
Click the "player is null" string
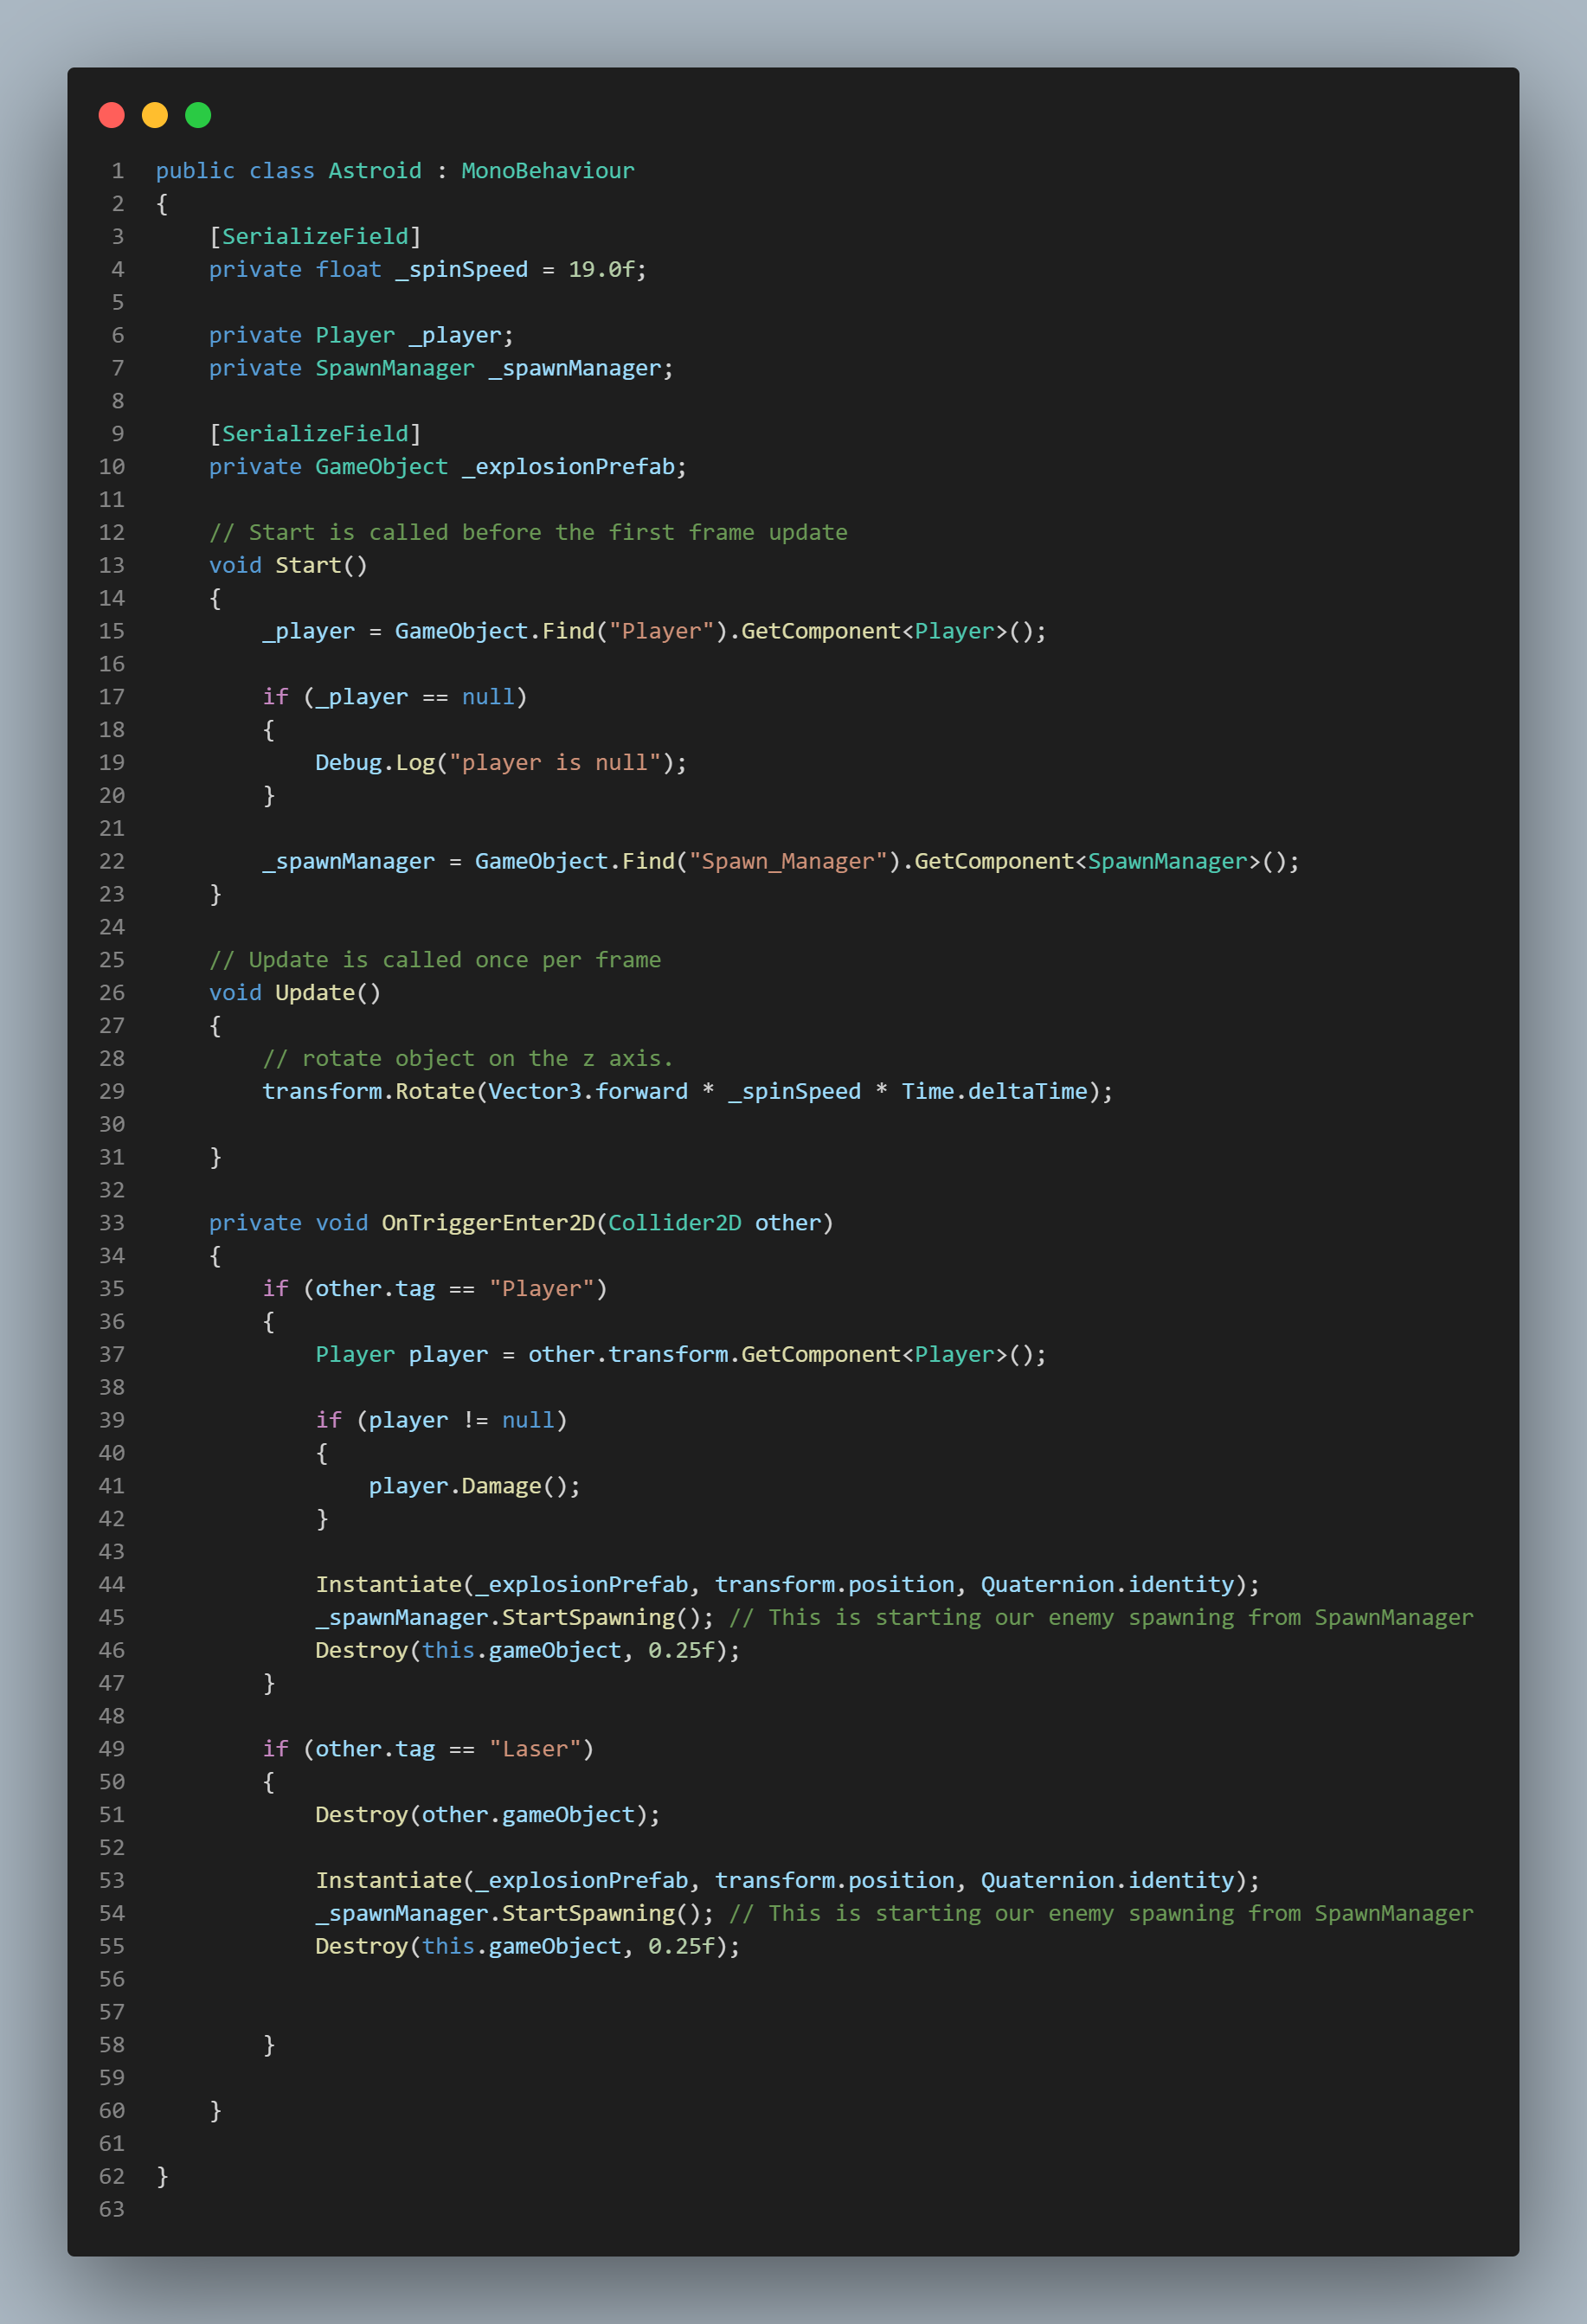coord(555,763)
